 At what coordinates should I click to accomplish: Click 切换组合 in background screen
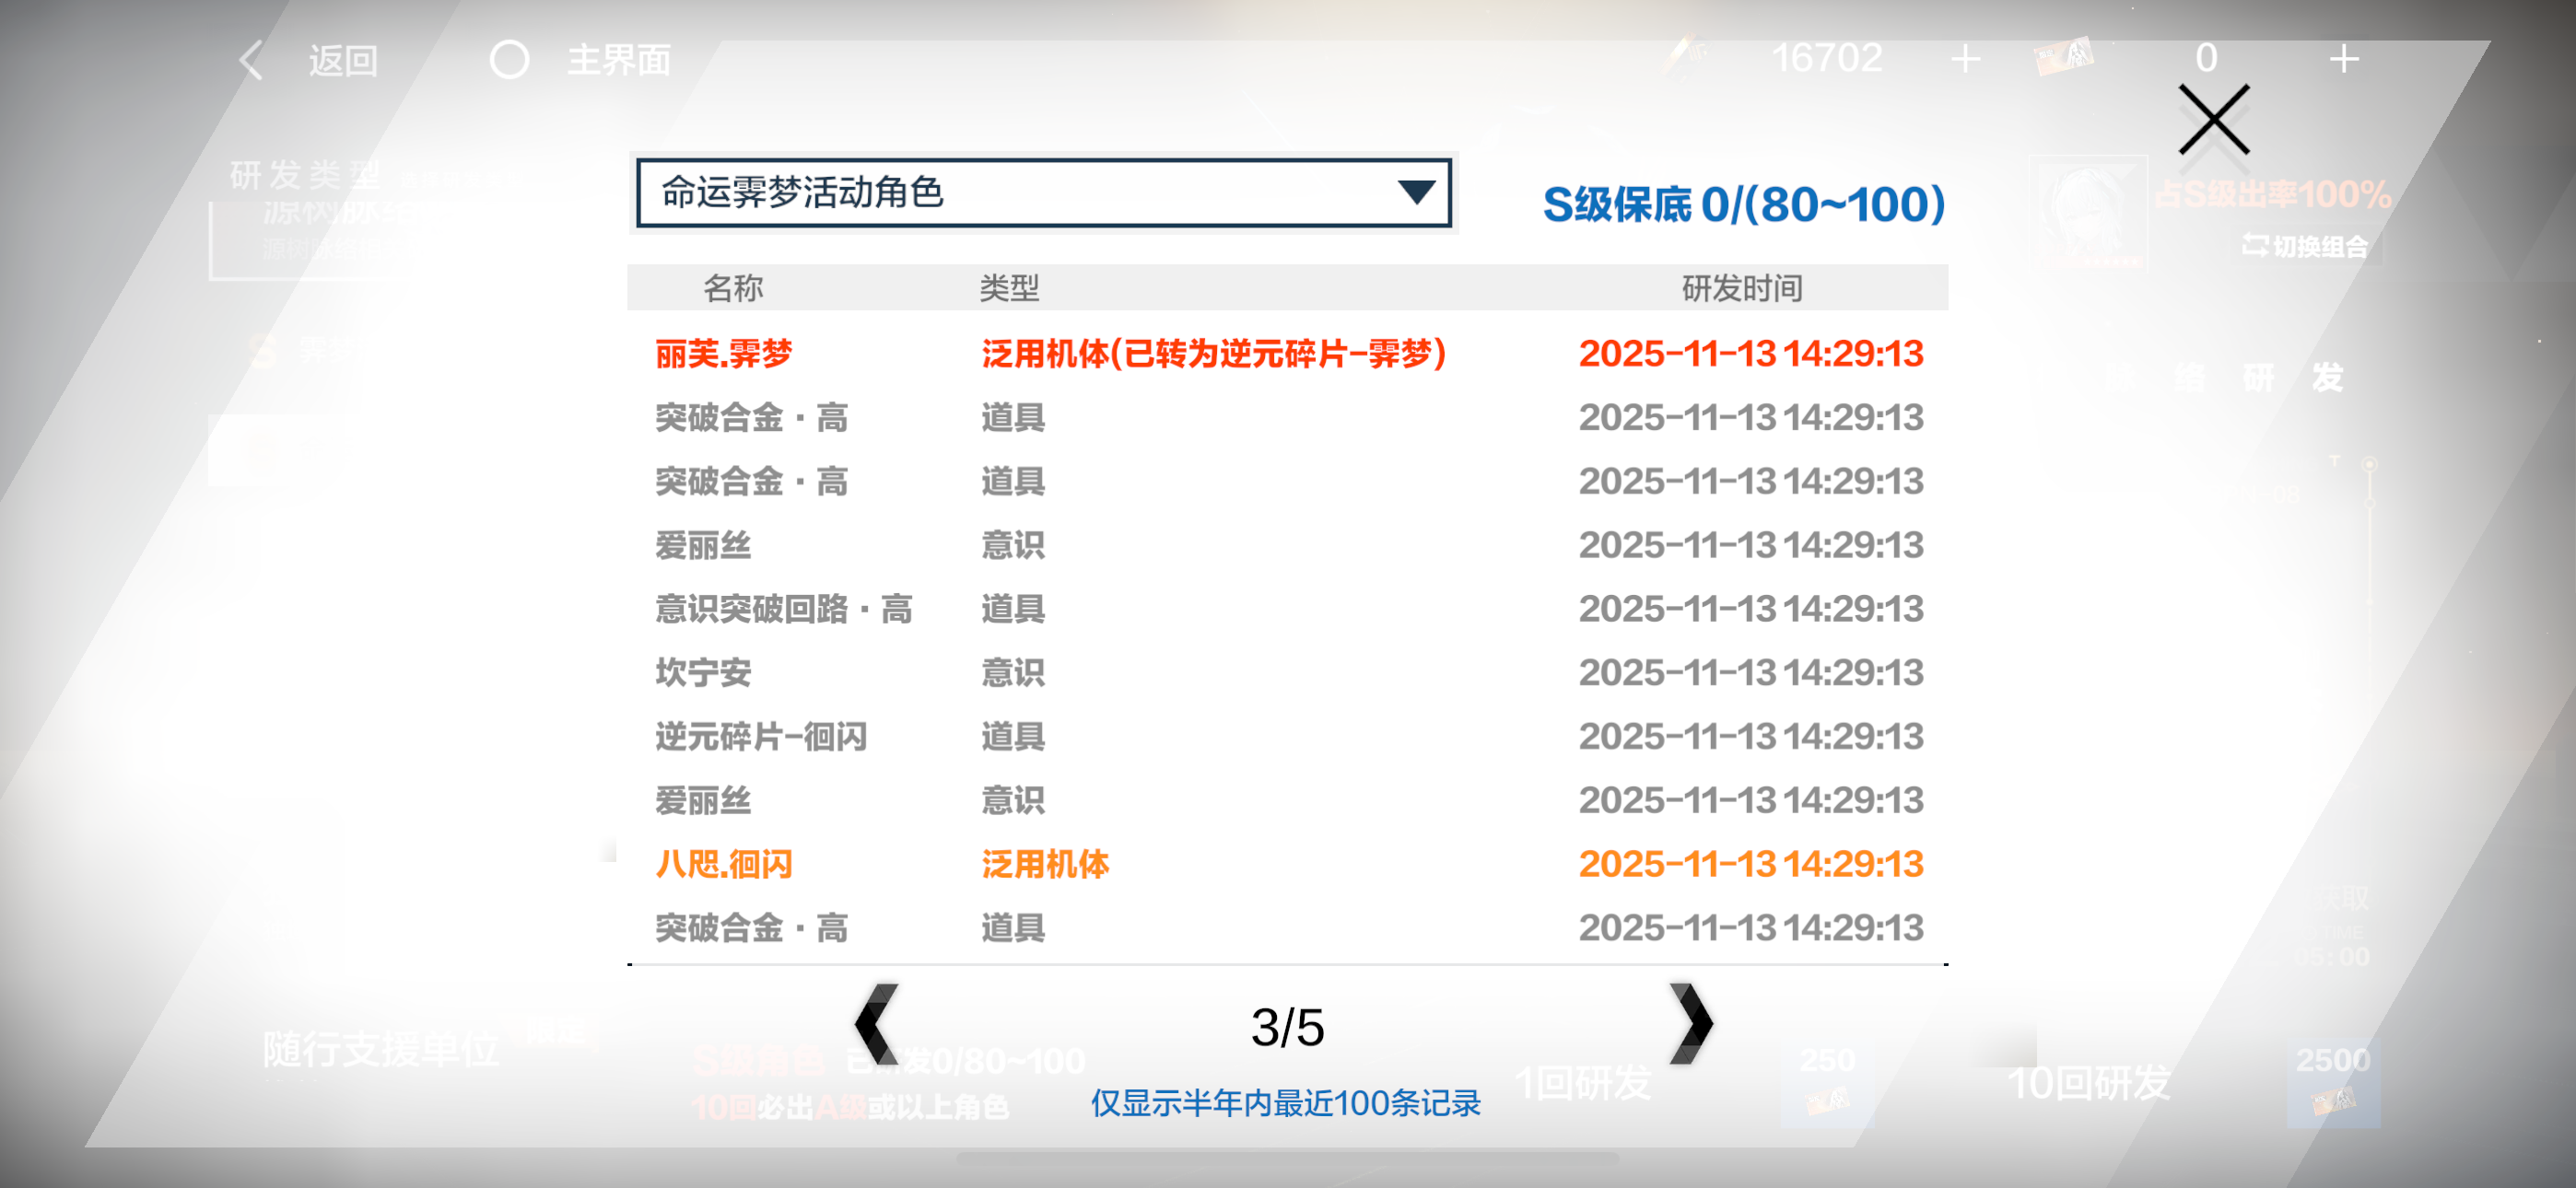click(x=2304, y=246)
